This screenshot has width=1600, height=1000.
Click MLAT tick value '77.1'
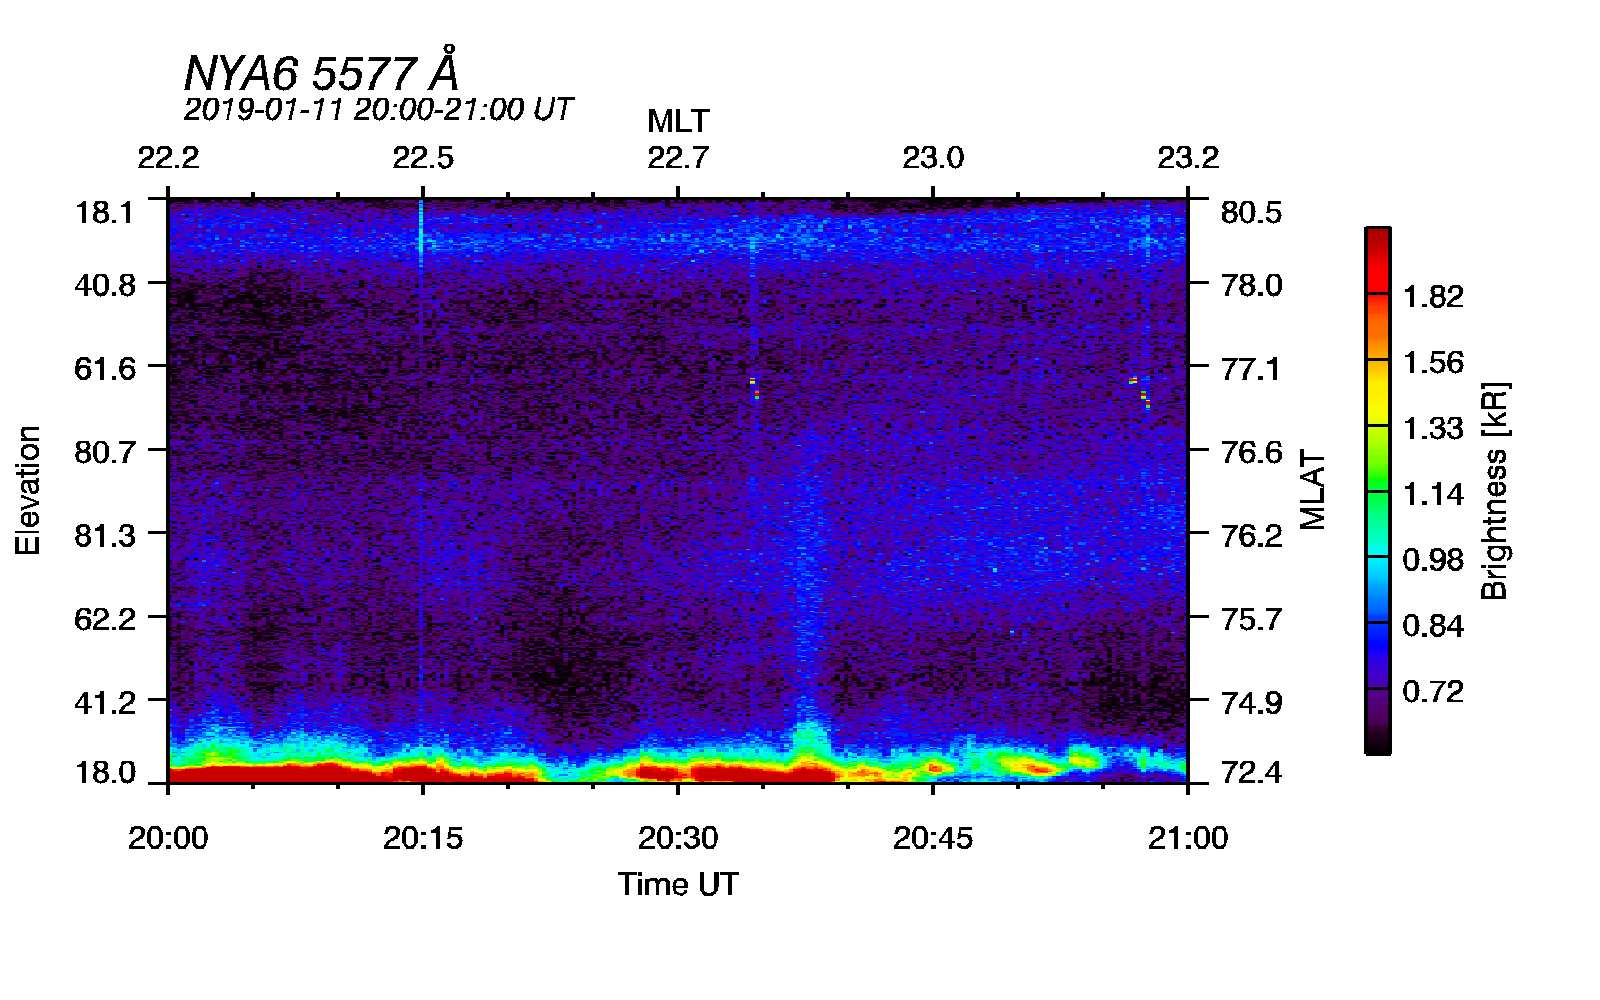(1251, 368)
